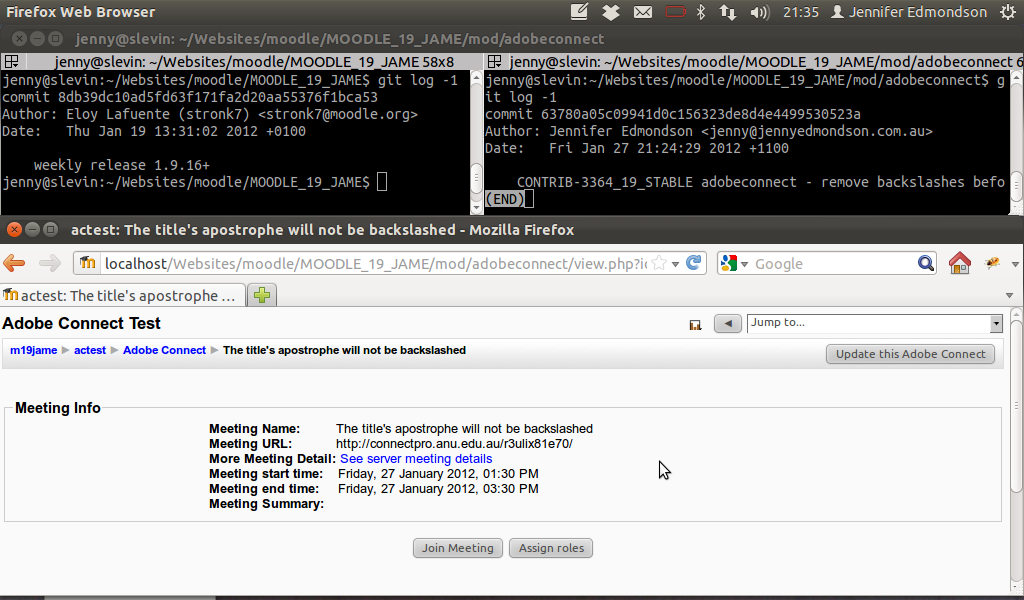1024x600 pixels.
Task: Click the search magnifier icon
Action: click(925, 263)
